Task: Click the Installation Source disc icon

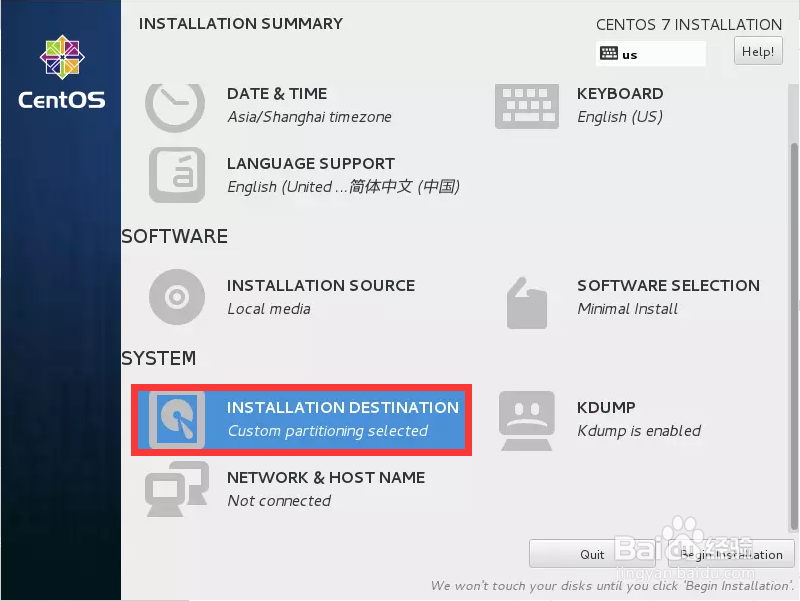Action: coord(175,296)
